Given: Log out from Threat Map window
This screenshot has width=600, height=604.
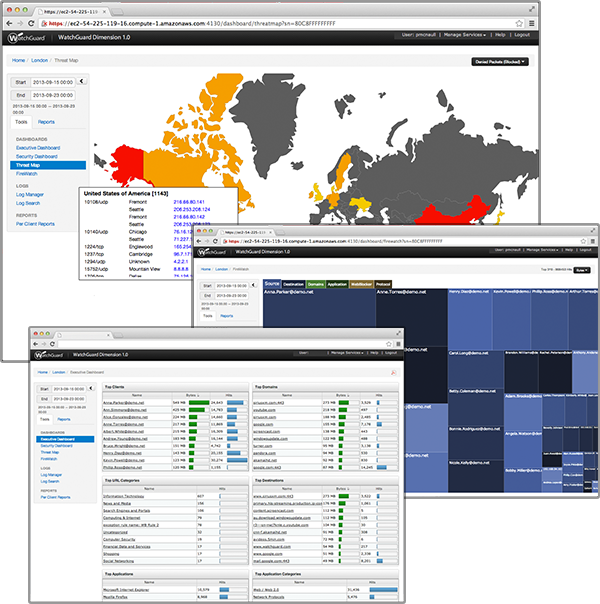Looking at the screenshot, I should pos(522,35).
